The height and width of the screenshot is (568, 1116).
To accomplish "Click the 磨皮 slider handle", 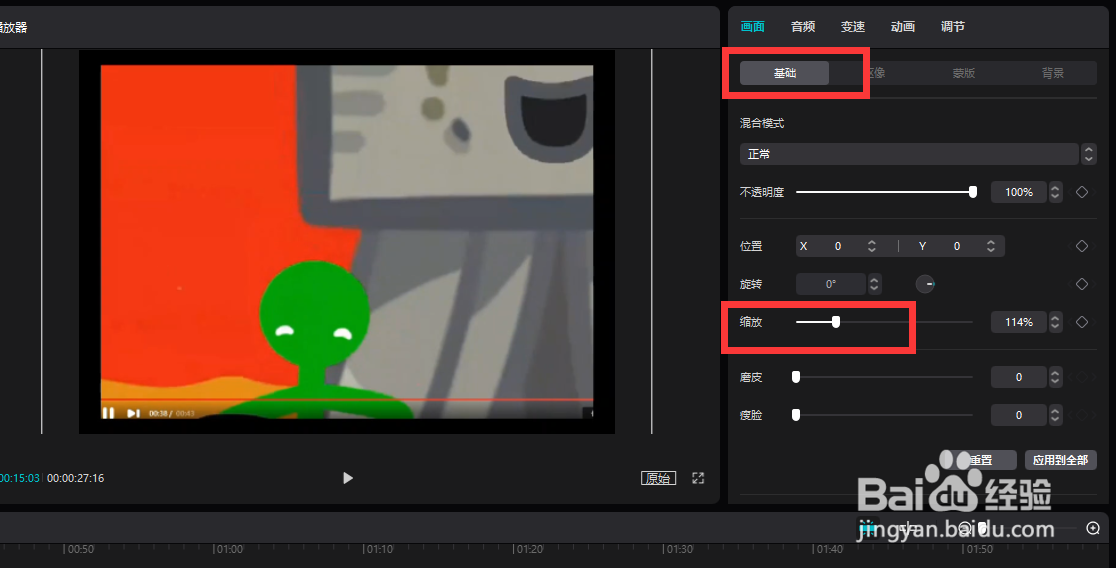I will (x=796, y=377).
